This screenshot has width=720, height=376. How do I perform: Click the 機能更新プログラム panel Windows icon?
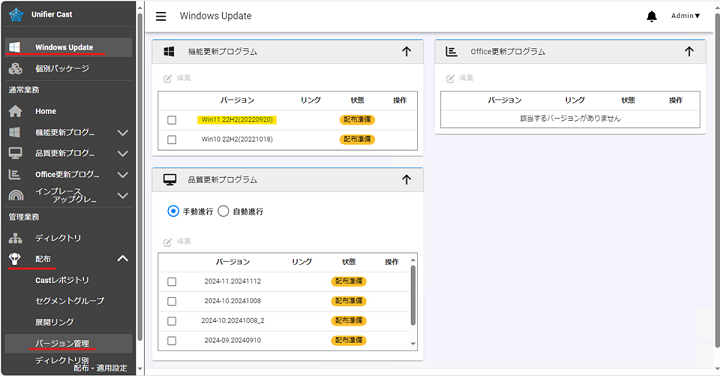(x=169, y=51)
